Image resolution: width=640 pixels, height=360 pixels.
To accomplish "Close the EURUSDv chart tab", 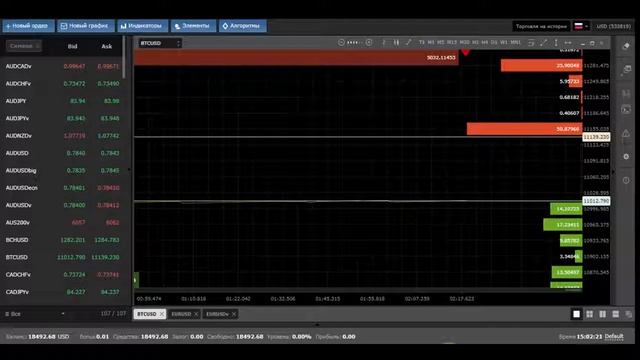I will tap(234, 314).
